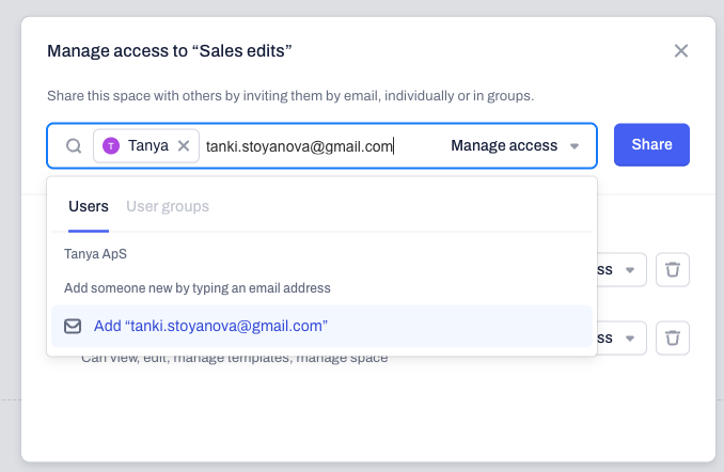Expand the first member's access dropdown
Image resolution: width=724 pixels, height=472 pixels.
(621, 270)
